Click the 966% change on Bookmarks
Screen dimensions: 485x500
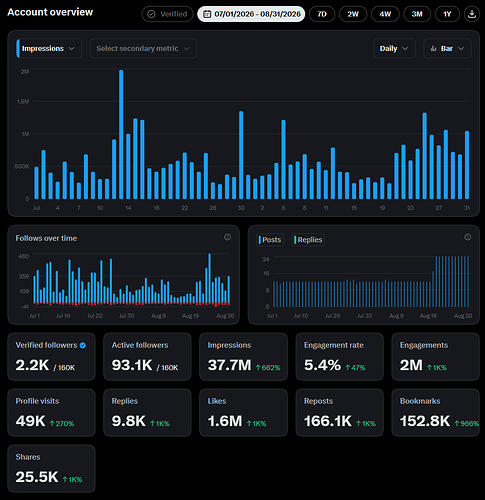[467, 424]
